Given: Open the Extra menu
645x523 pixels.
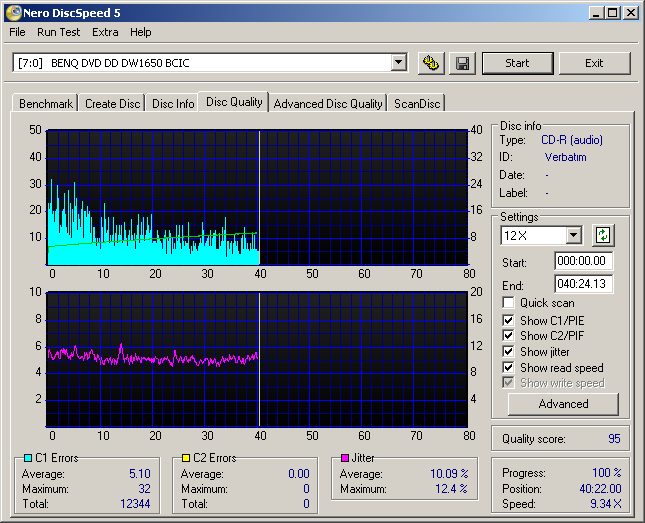Looking at the screenshot, I should (x=105, y=32).
